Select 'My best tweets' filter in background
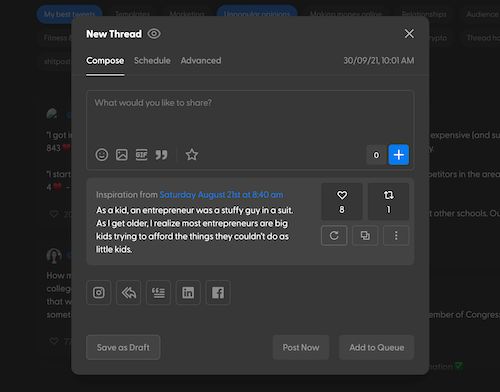This screenshot has width=500, height=392. coord(69,14)
